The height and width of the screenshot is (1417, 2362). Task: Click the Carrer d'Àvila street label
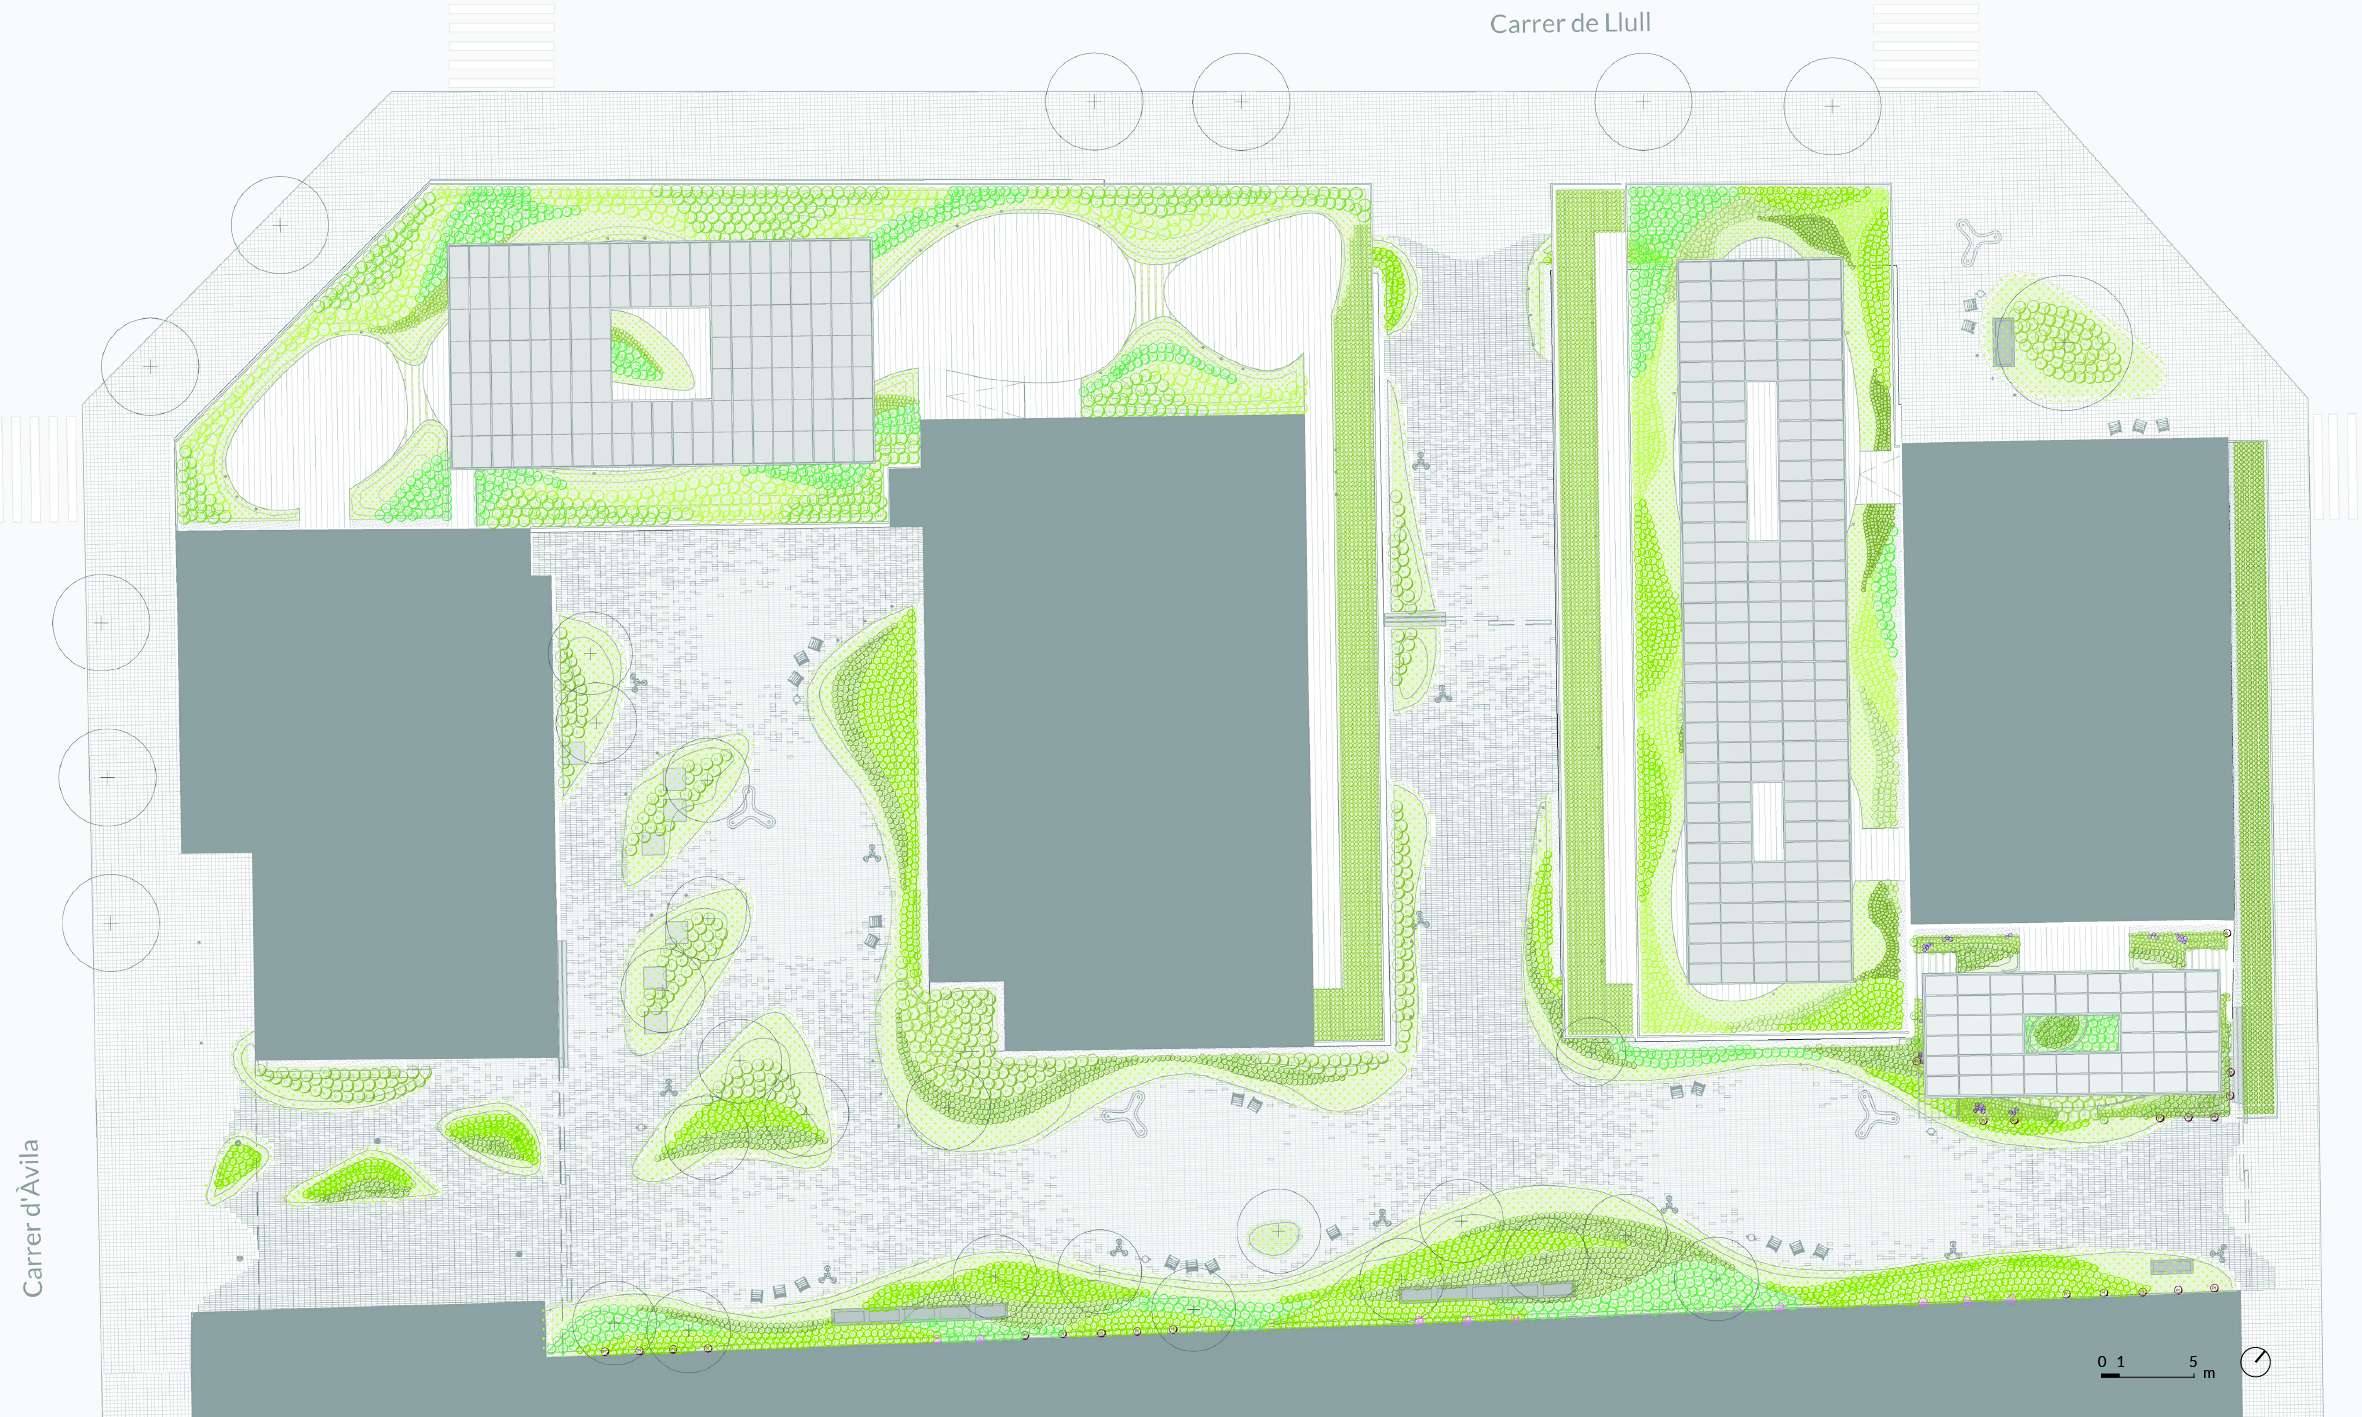[32, 1217]
